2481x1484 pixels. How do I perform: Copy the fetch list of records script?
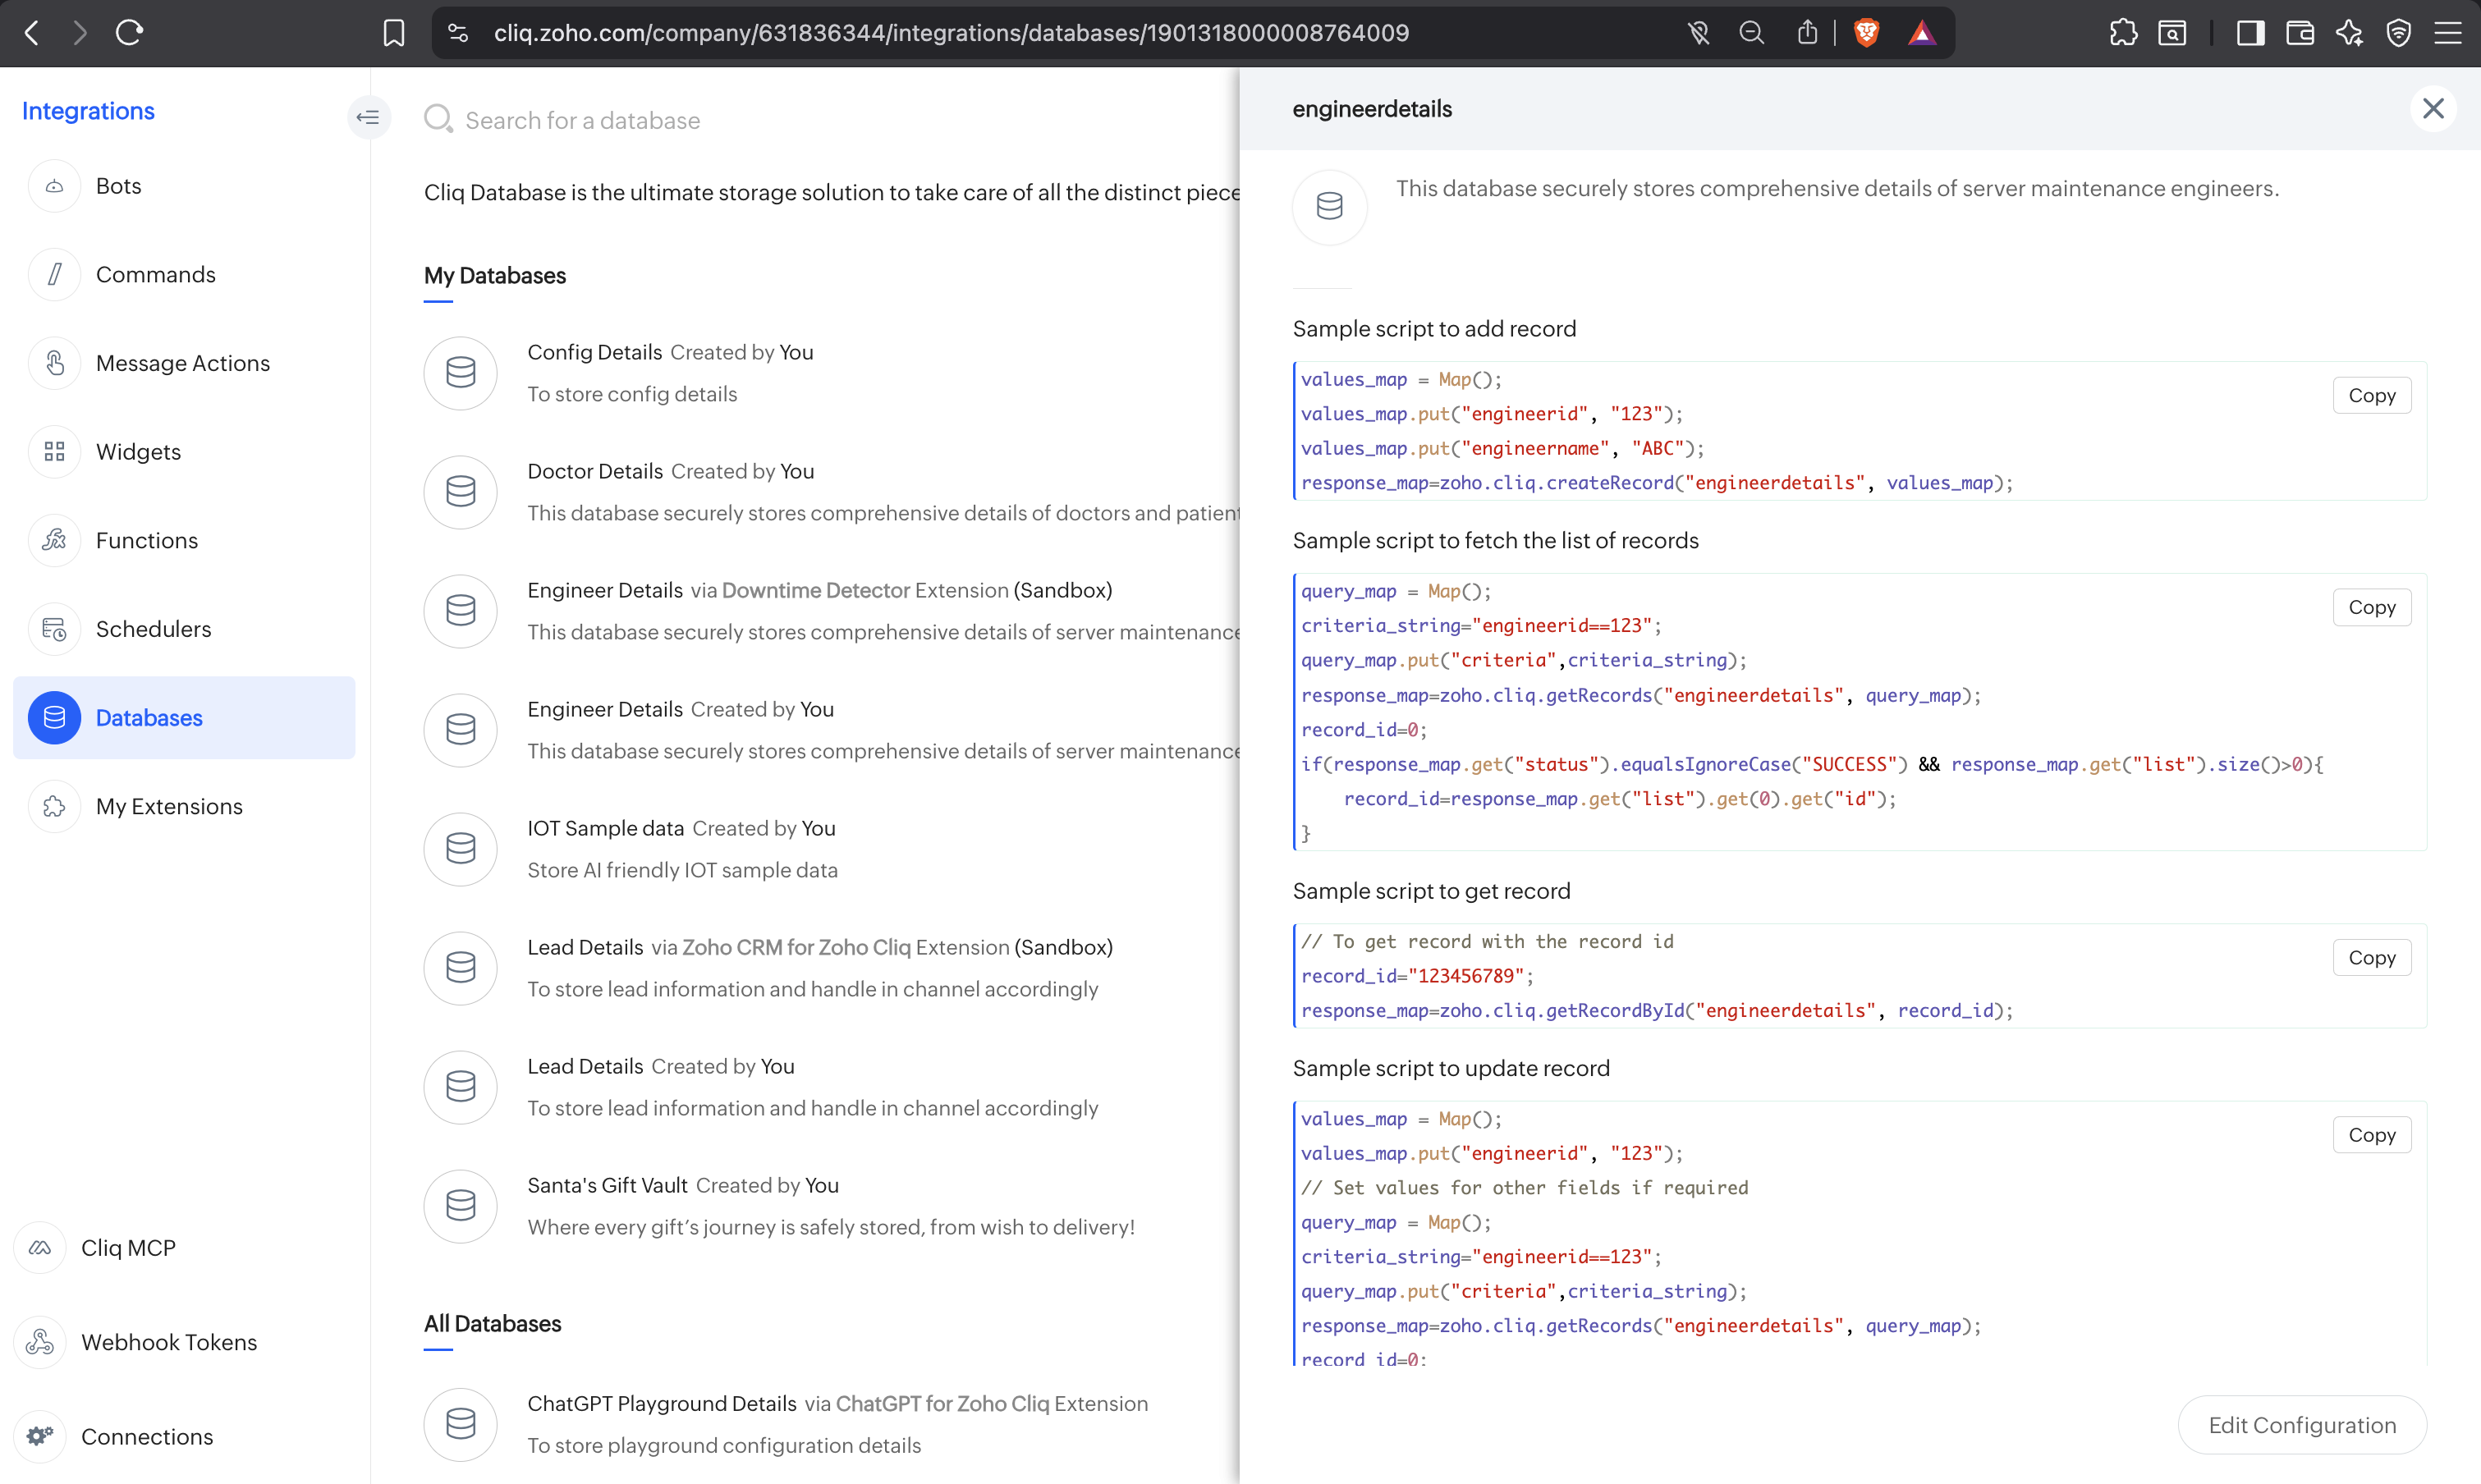2372,607
